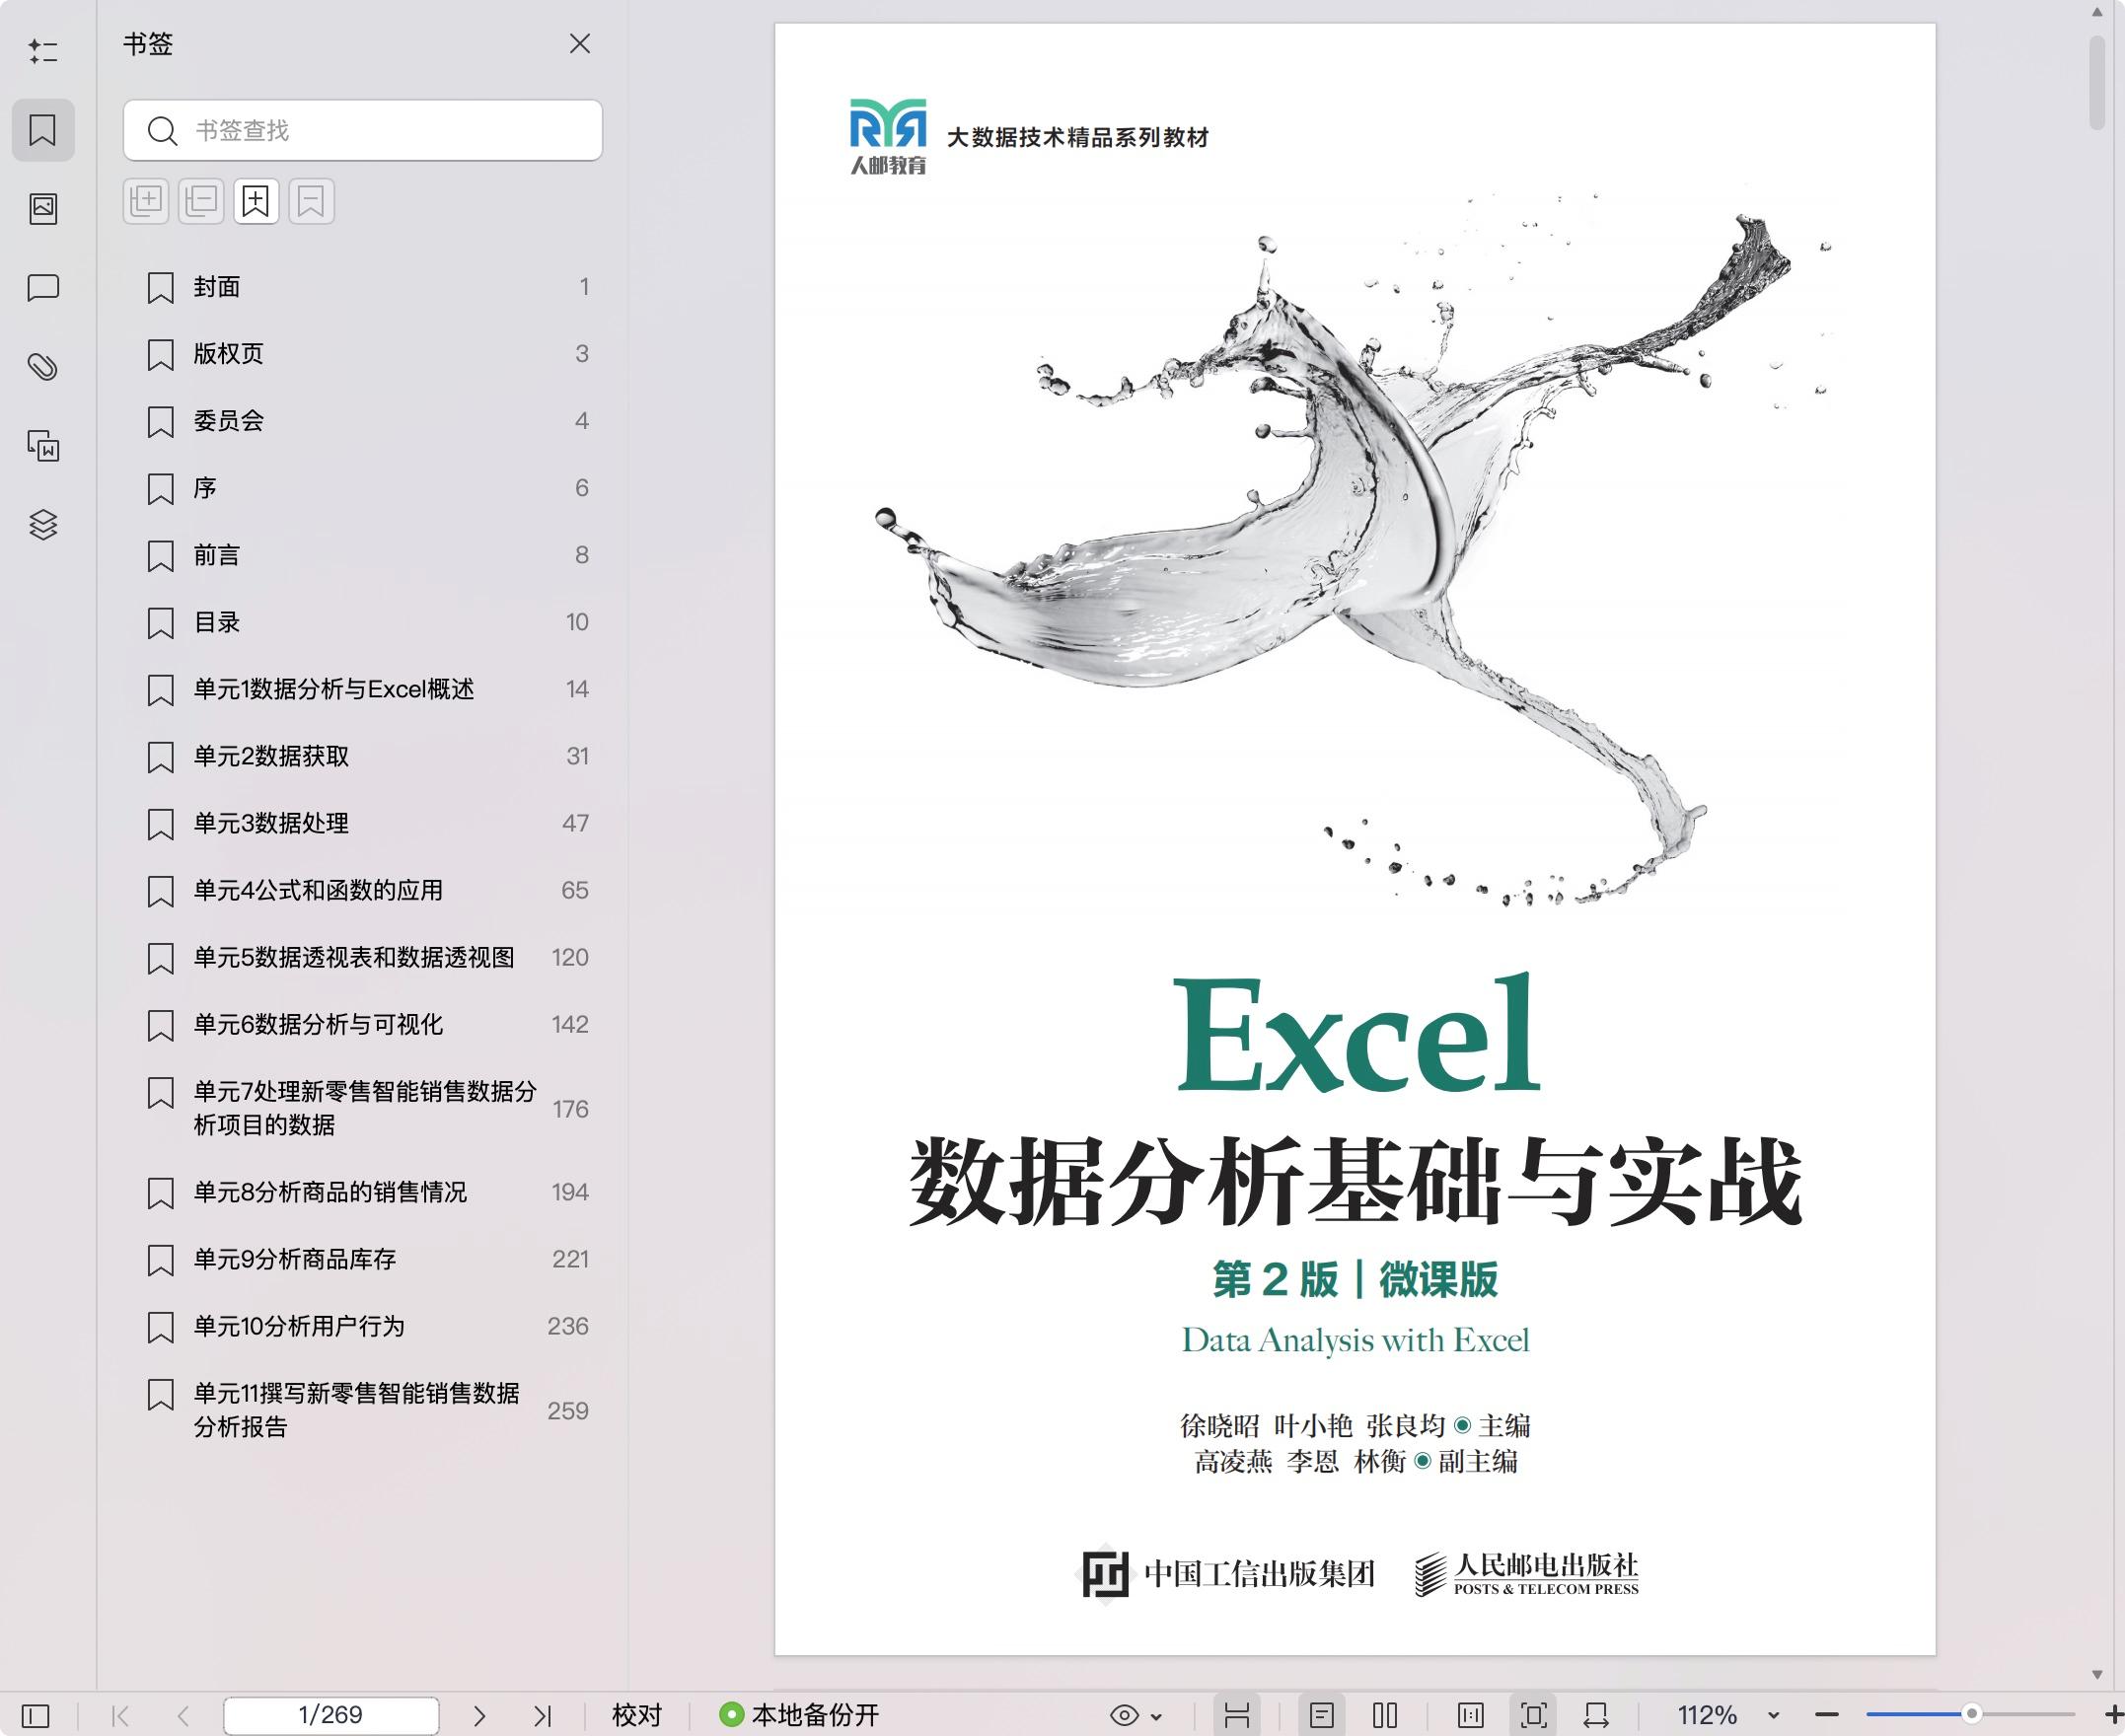Open the attachments paperclip panel
Screen dimensions: 2125x1736
point(43,367)
